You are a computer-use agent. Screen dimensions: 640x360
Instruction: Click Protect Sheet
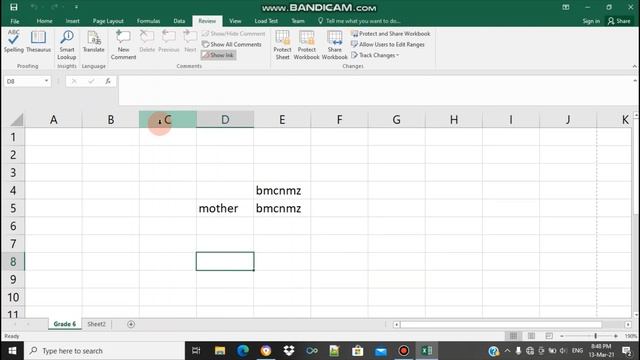point(282,45)
